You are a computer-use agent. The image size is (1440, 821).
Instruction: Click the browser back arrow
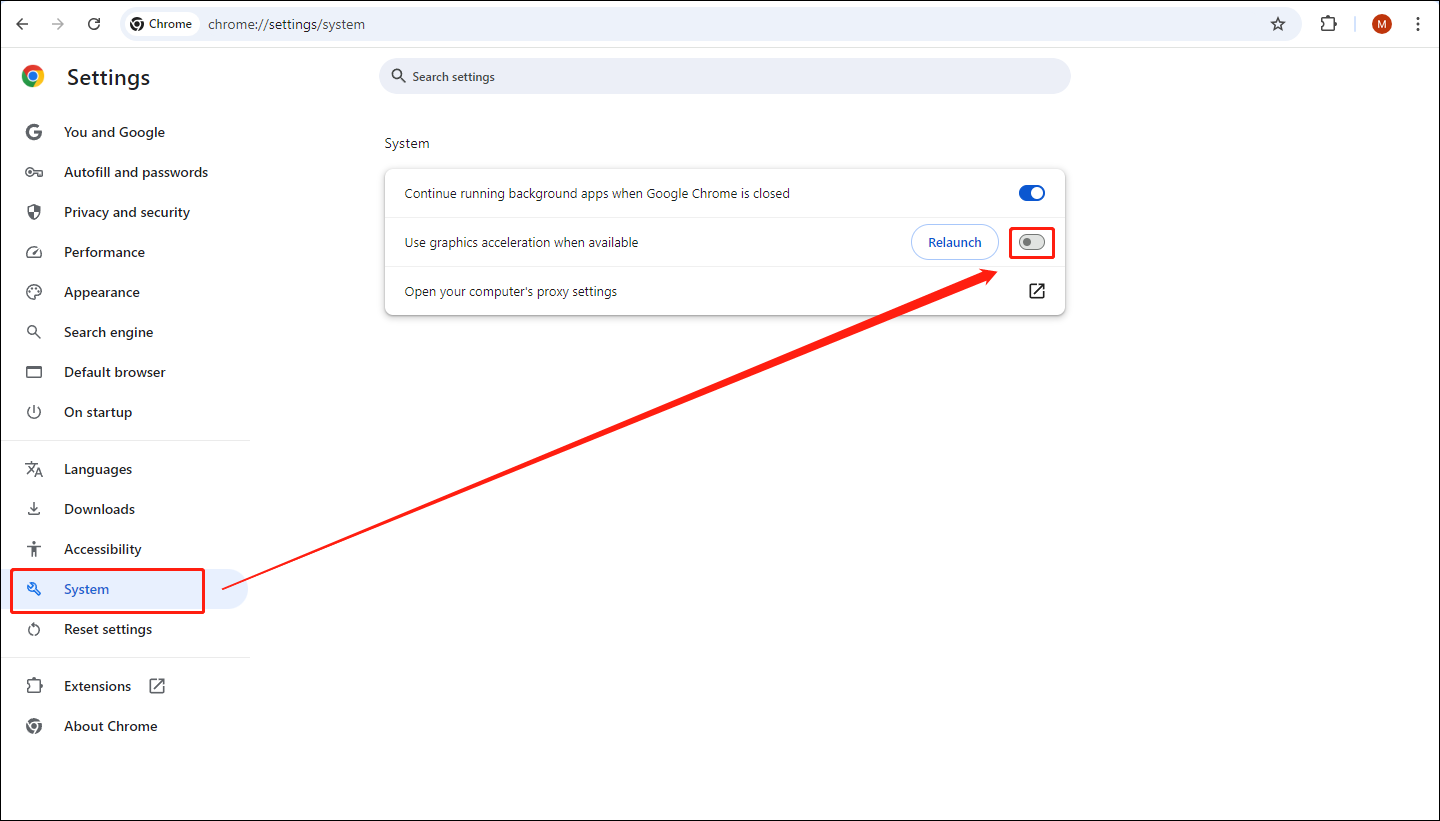click(x=22, y=24)
